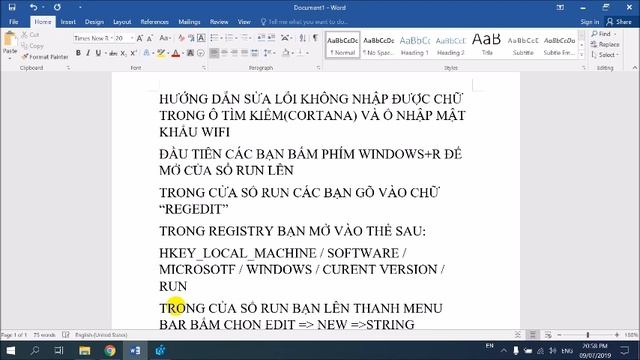Click the Replace button
The height and width of the screenshot is (360, 640).
click(605, 44)
